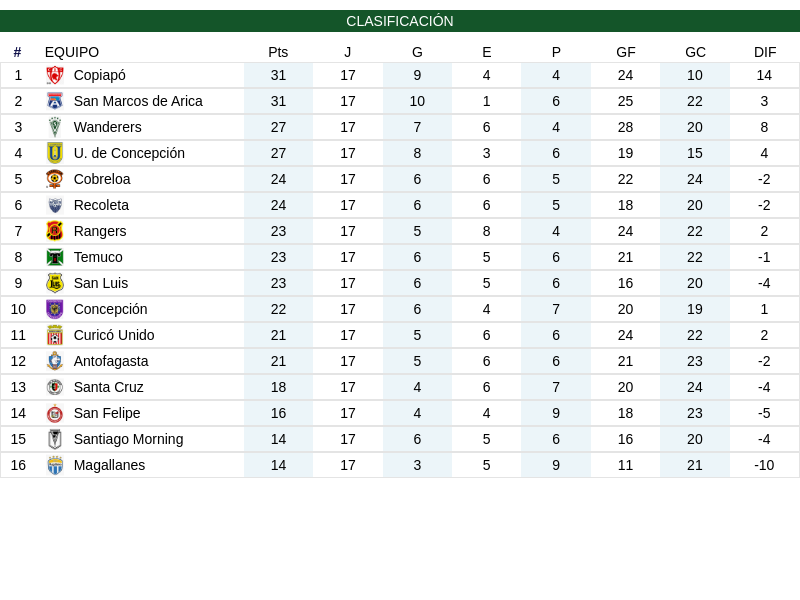This screenshot has width=800, height=600.
Task: Click the CLASIFICACIÓN green title bar
Action: [400, 21]
